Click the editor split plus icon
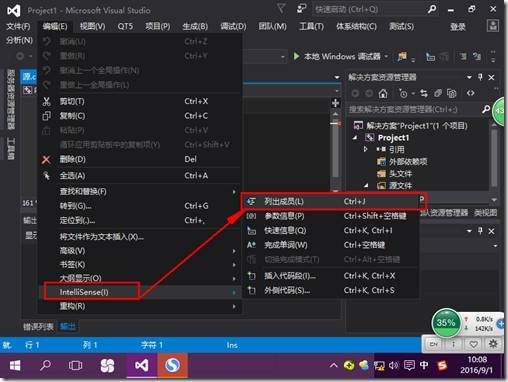The height and width of the screenshot is (382, 508). tap(336, 103)
